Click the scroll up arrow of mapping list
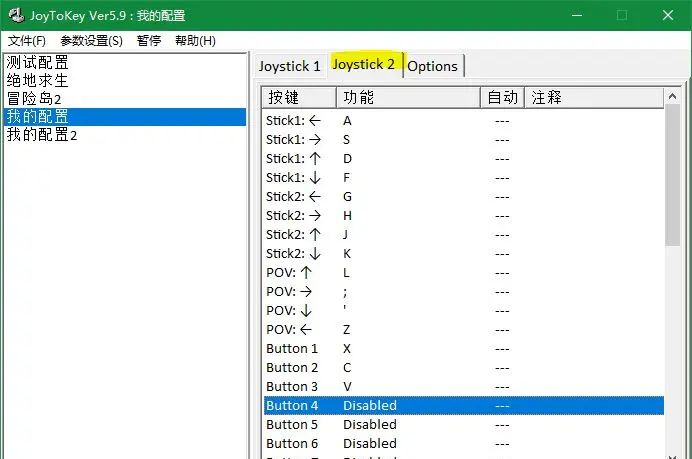This screenshot has height=459, width=692. tap(672, 96)
